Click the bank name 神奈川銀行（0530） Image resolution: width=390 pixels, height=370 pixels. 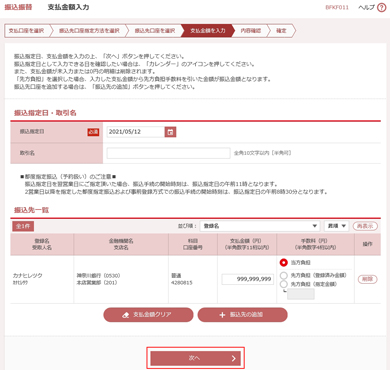(98, 276)
